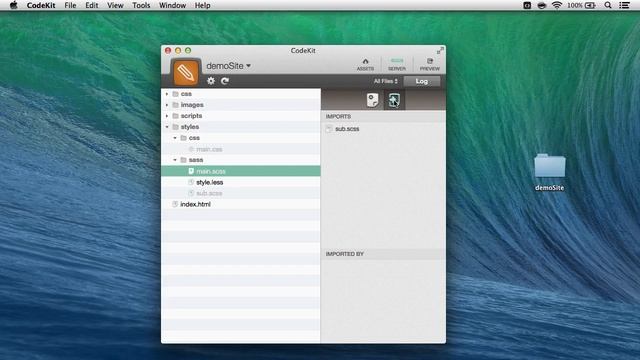Click main.scss file icon
This screenshot has height=360, width=640.
pos(191,171)
